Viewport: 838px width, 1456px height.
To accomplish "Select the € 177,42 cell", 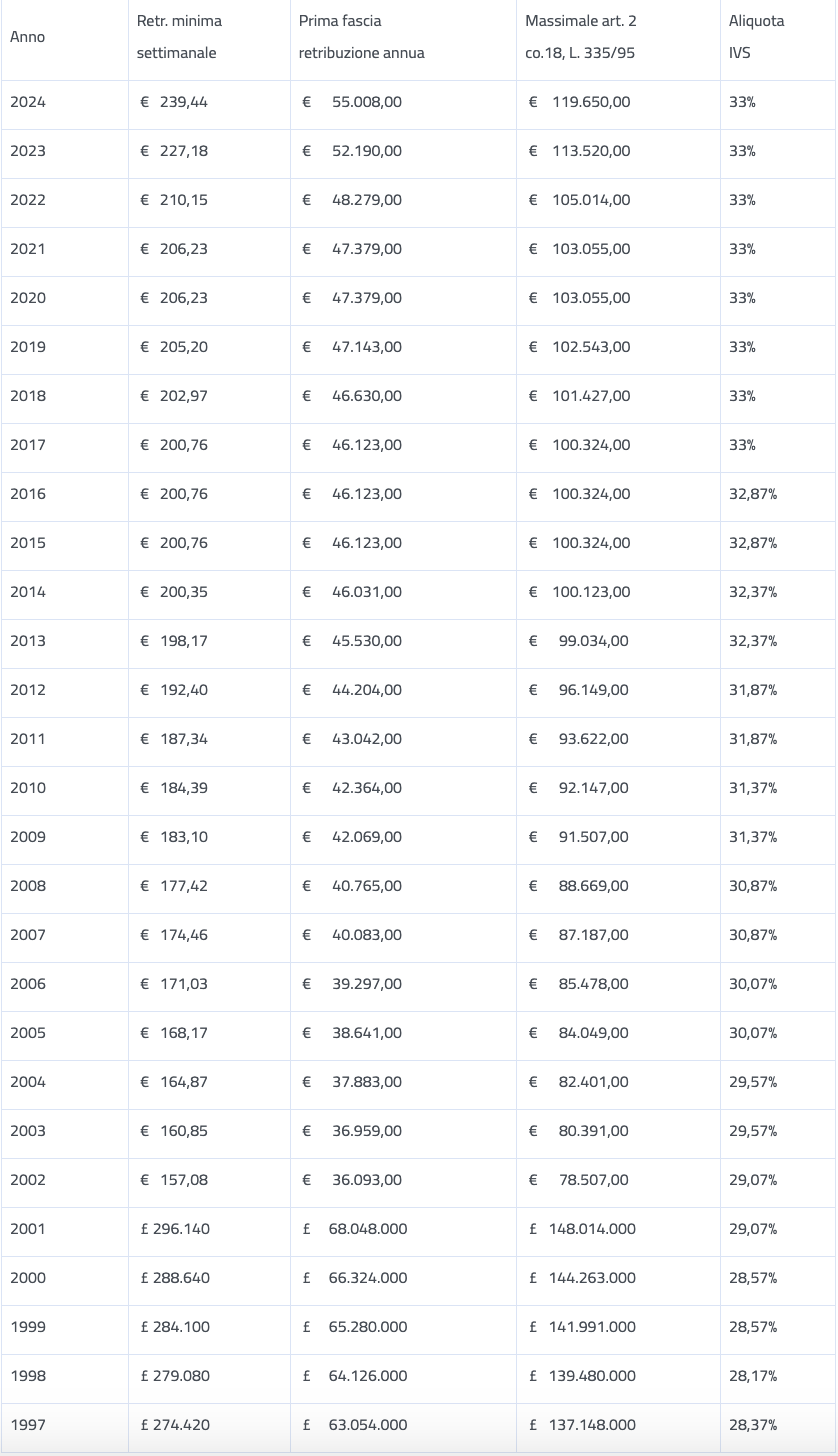I will click(x=175, y=886).
